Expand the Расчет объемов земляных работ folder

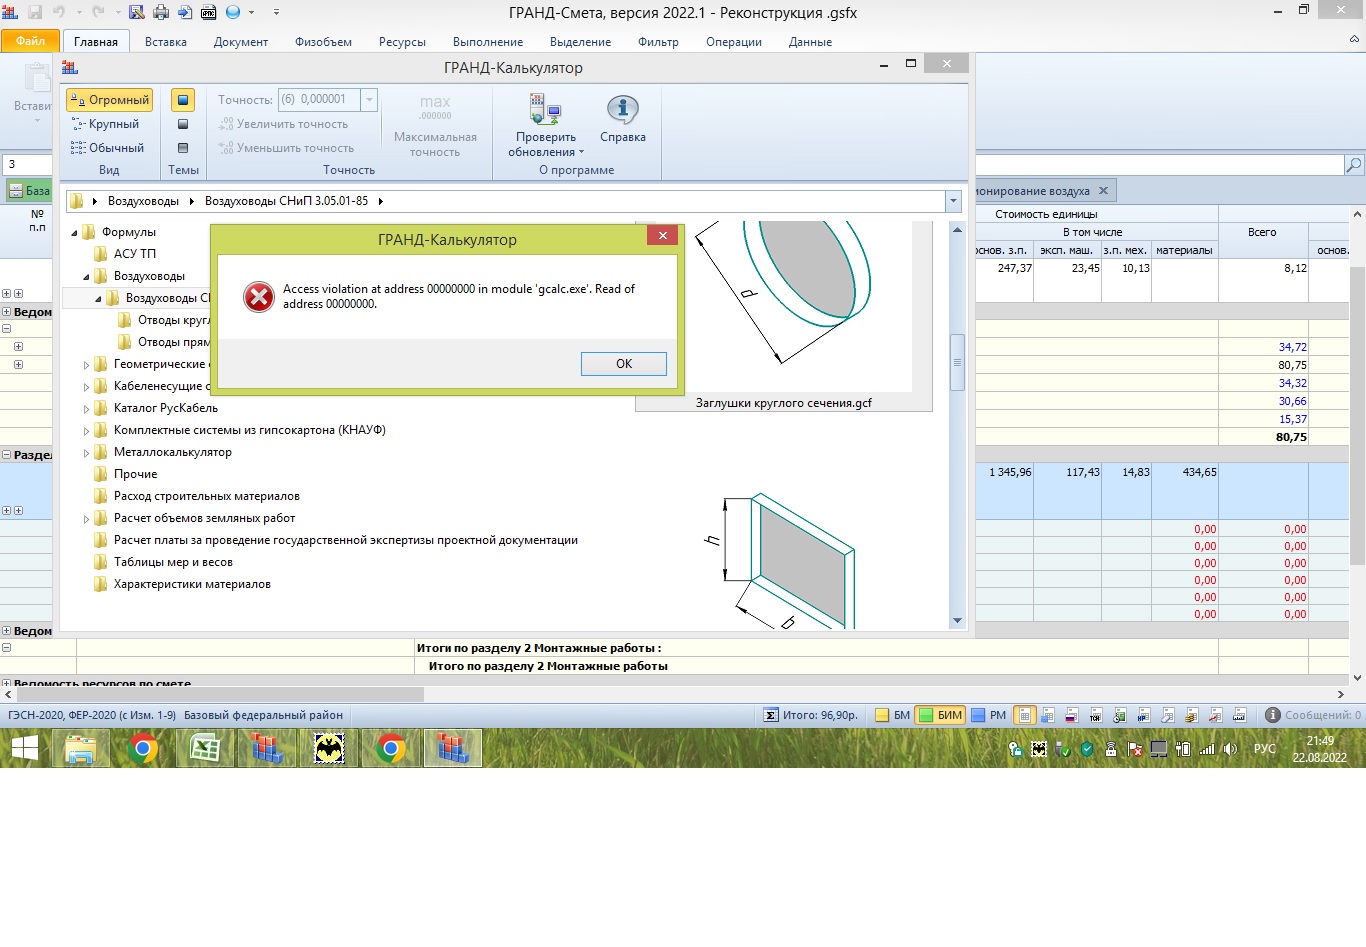86,519
